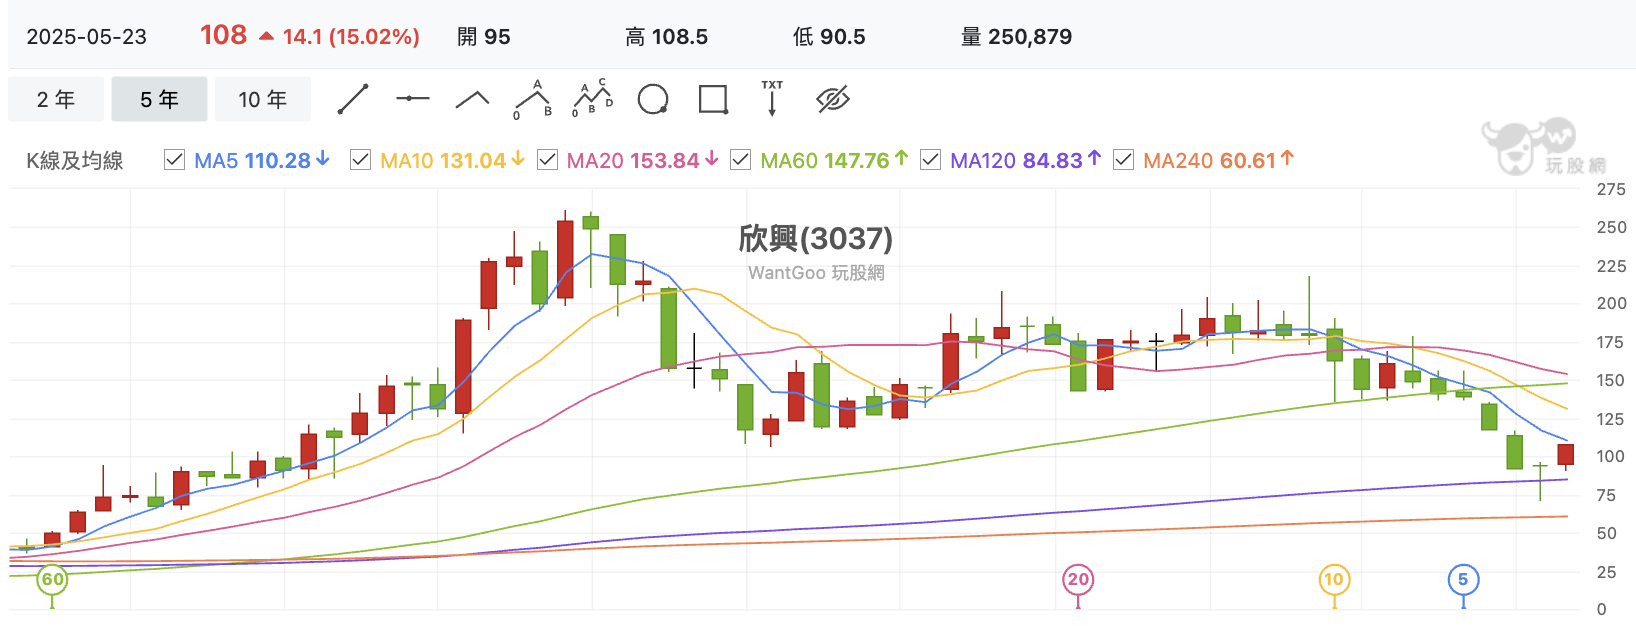Uncheck the MA5 moving average checkbox
Screen dimensions: 1636x626
coord(174,160)
